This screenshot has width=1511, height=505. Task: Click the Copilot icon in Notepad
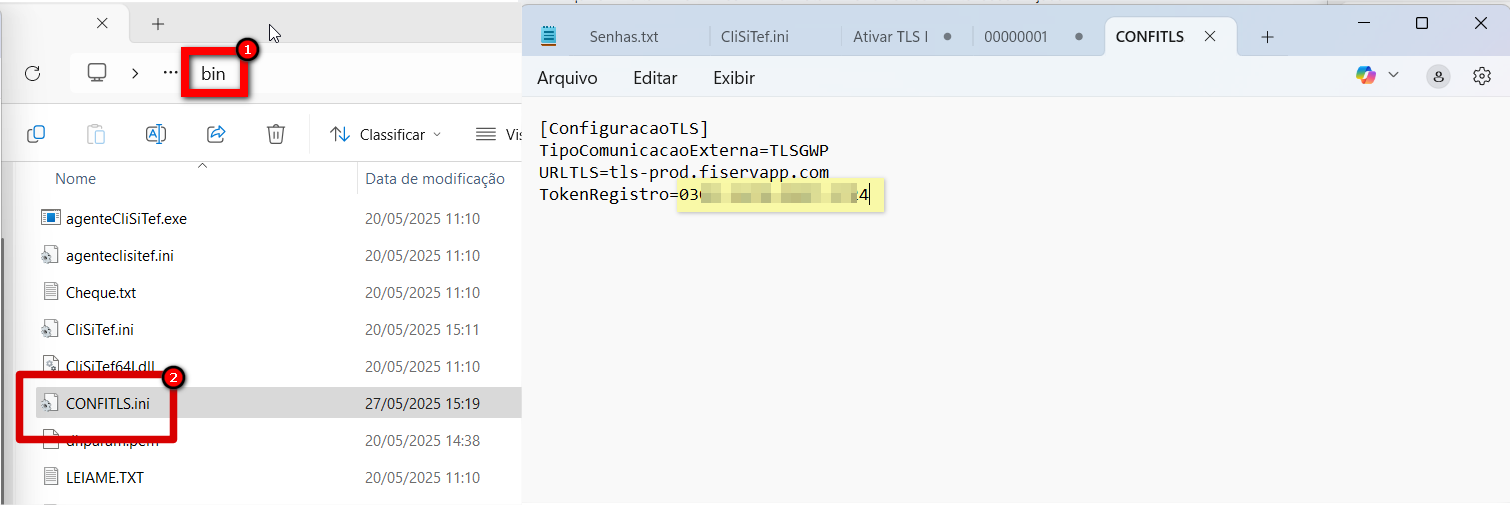1365,76
